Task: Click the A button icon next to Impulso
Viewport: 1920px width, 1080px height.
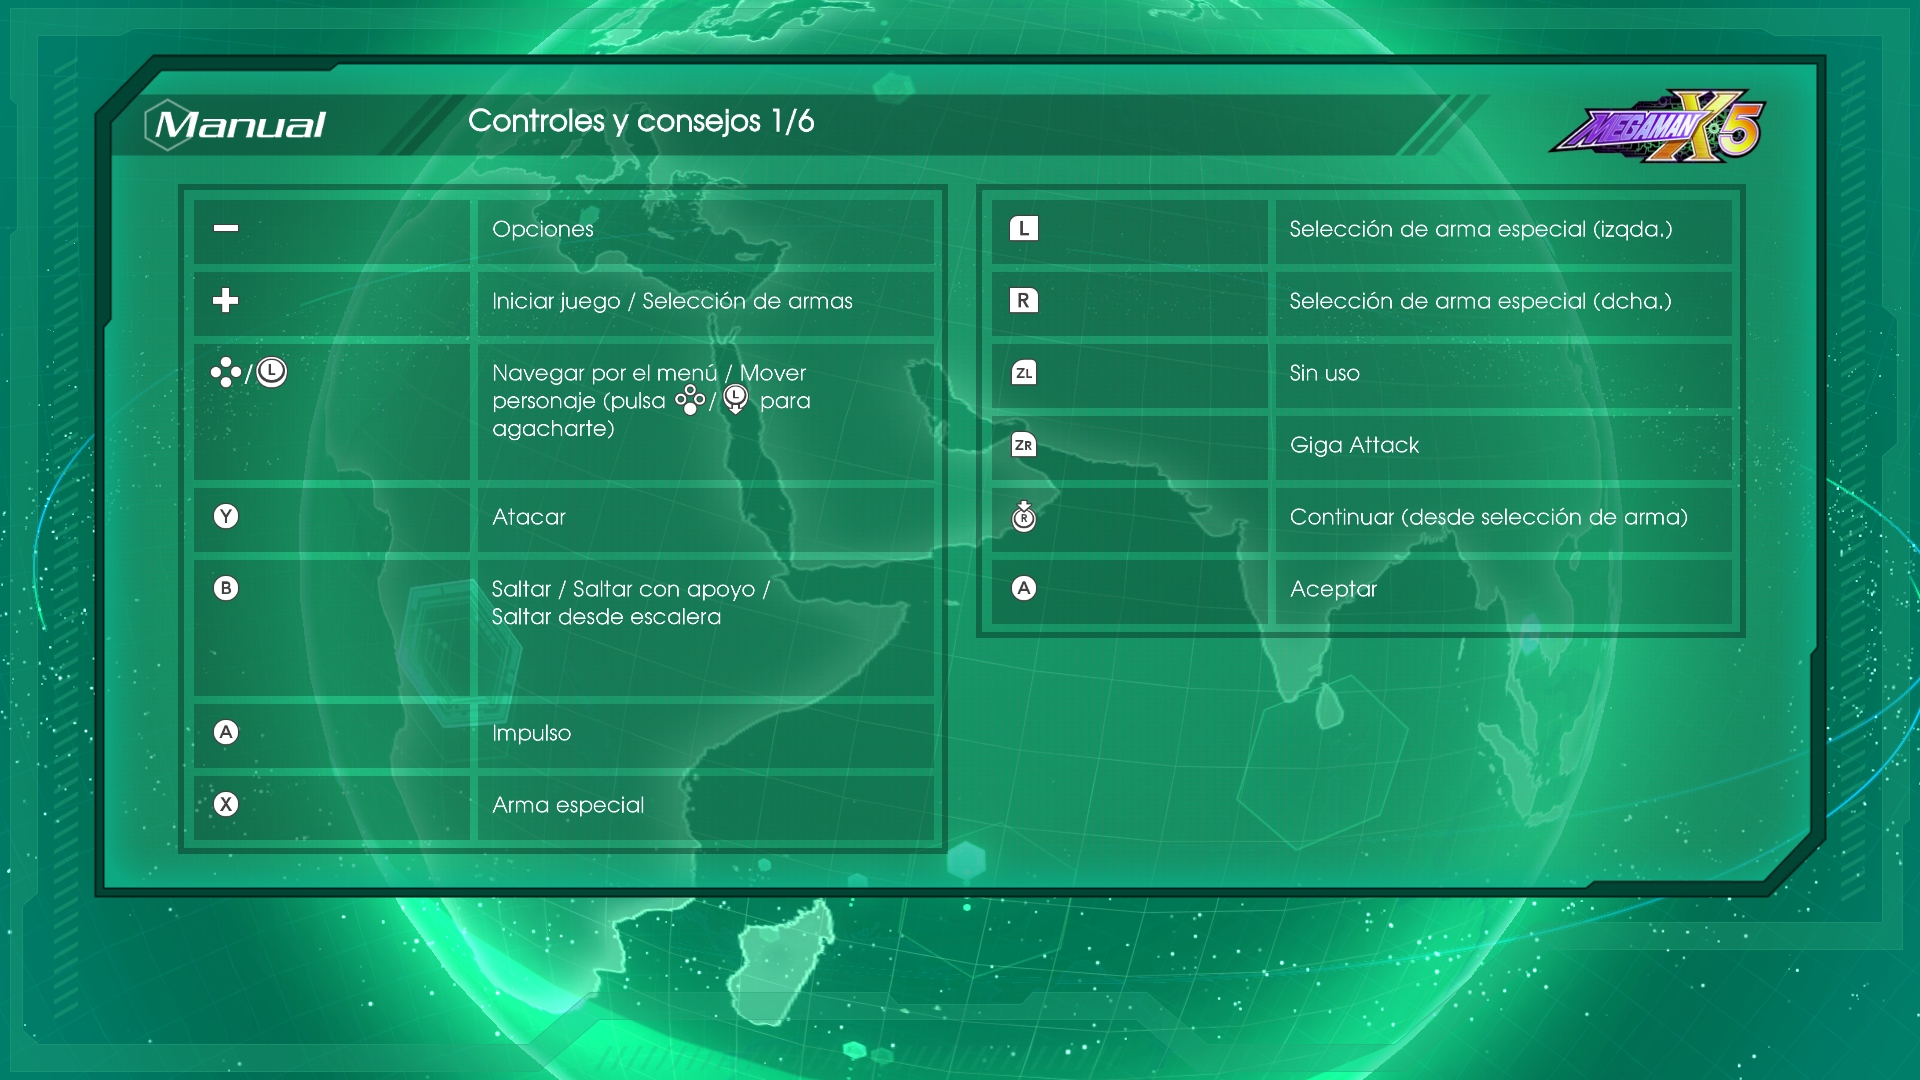Action: click(226, 732)
